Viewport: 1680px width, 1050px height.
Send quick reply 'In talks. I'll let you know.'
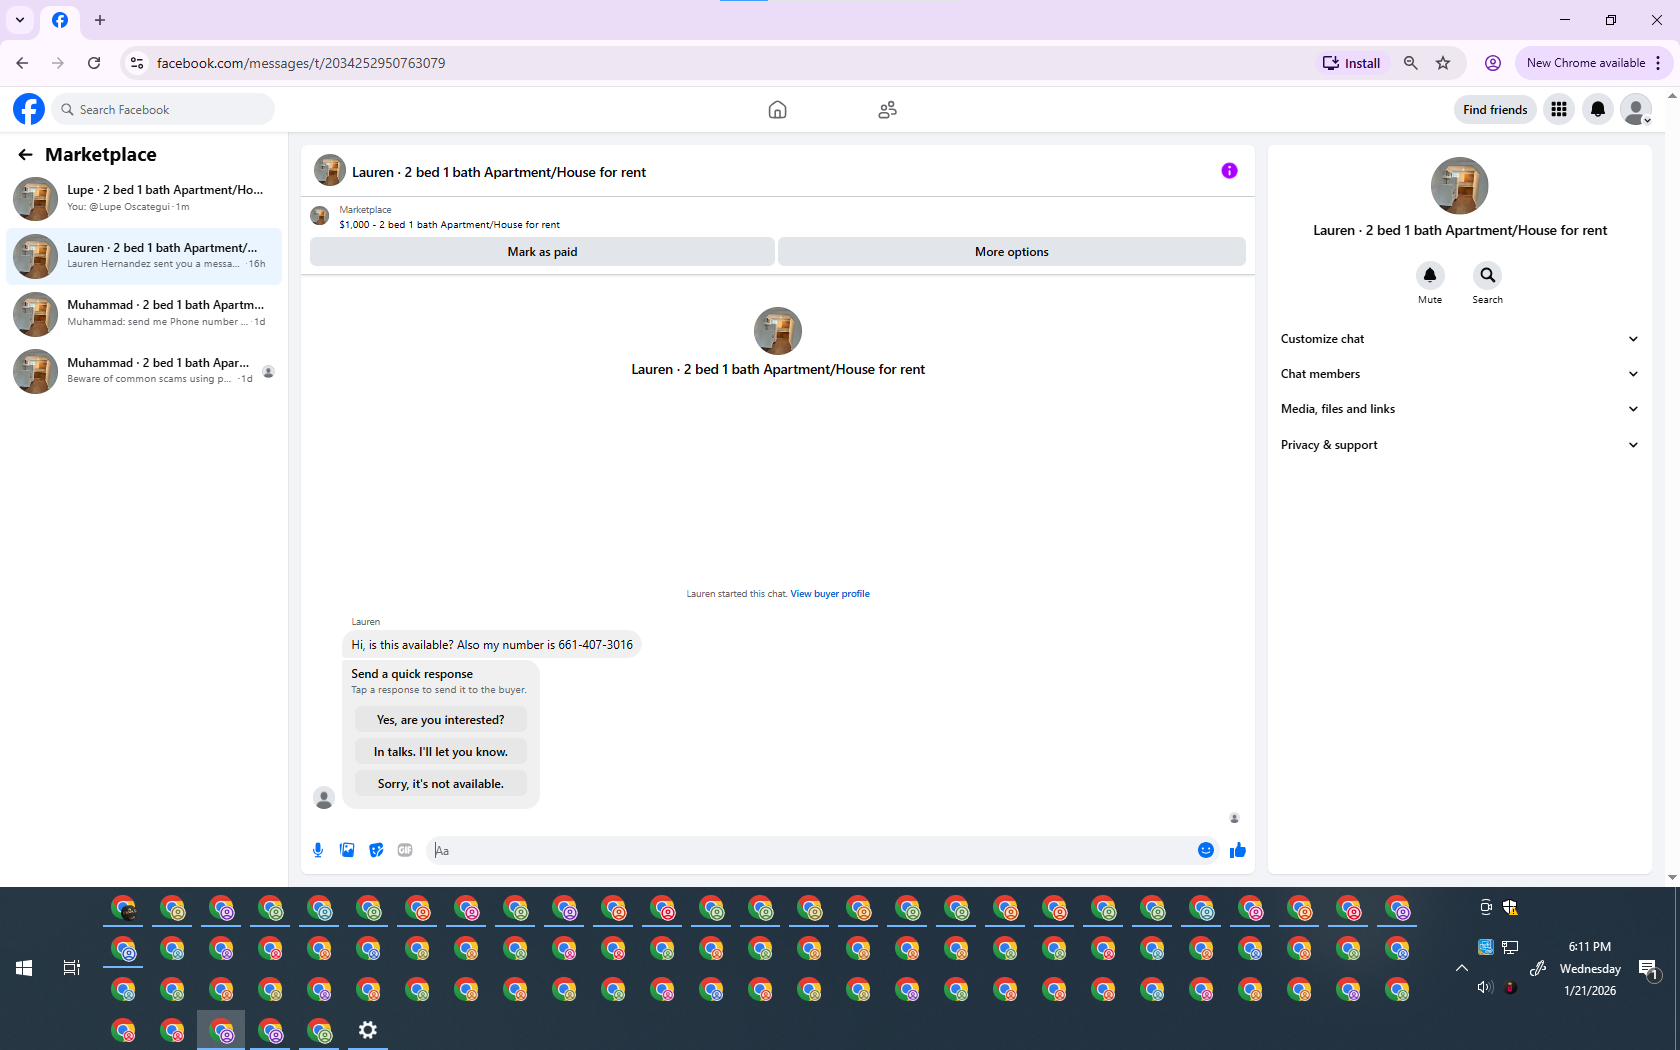[440, 752]
